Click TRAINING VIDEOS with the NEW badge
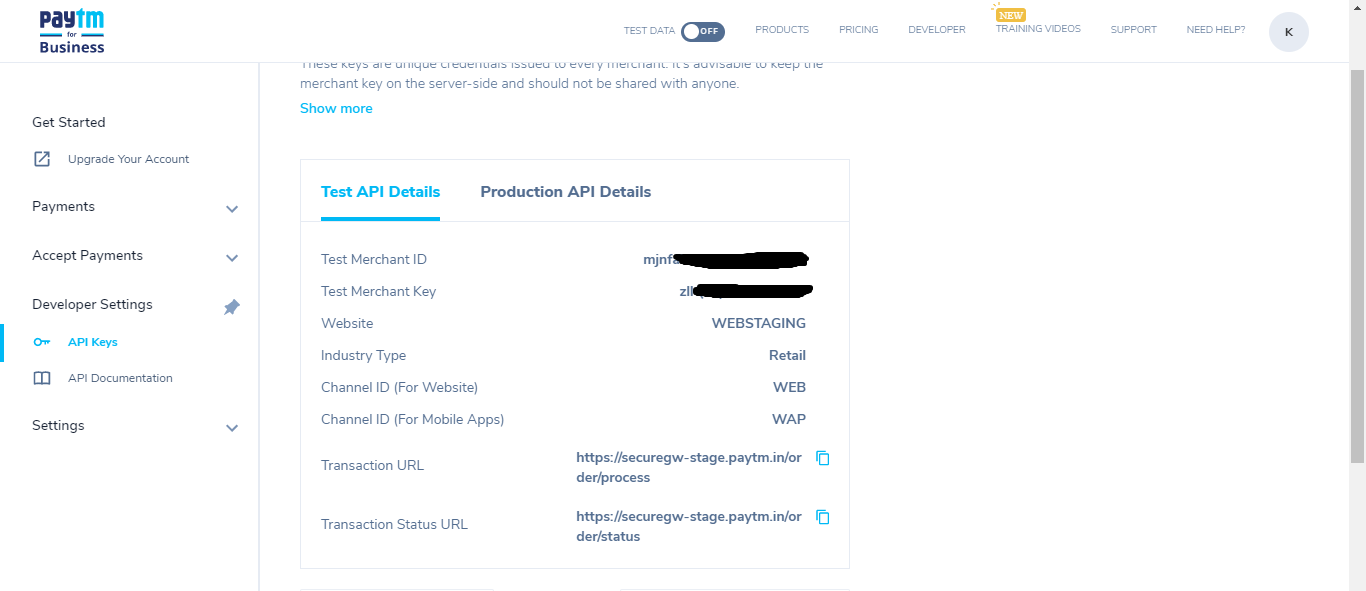 [1037, 28]
